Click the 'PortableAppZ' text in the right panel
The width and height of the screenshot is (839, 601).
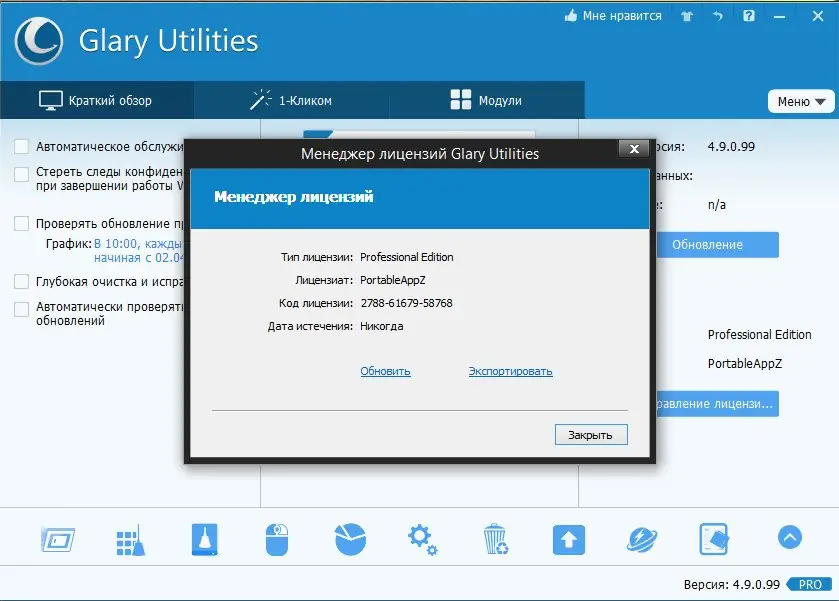pos(745,363)
